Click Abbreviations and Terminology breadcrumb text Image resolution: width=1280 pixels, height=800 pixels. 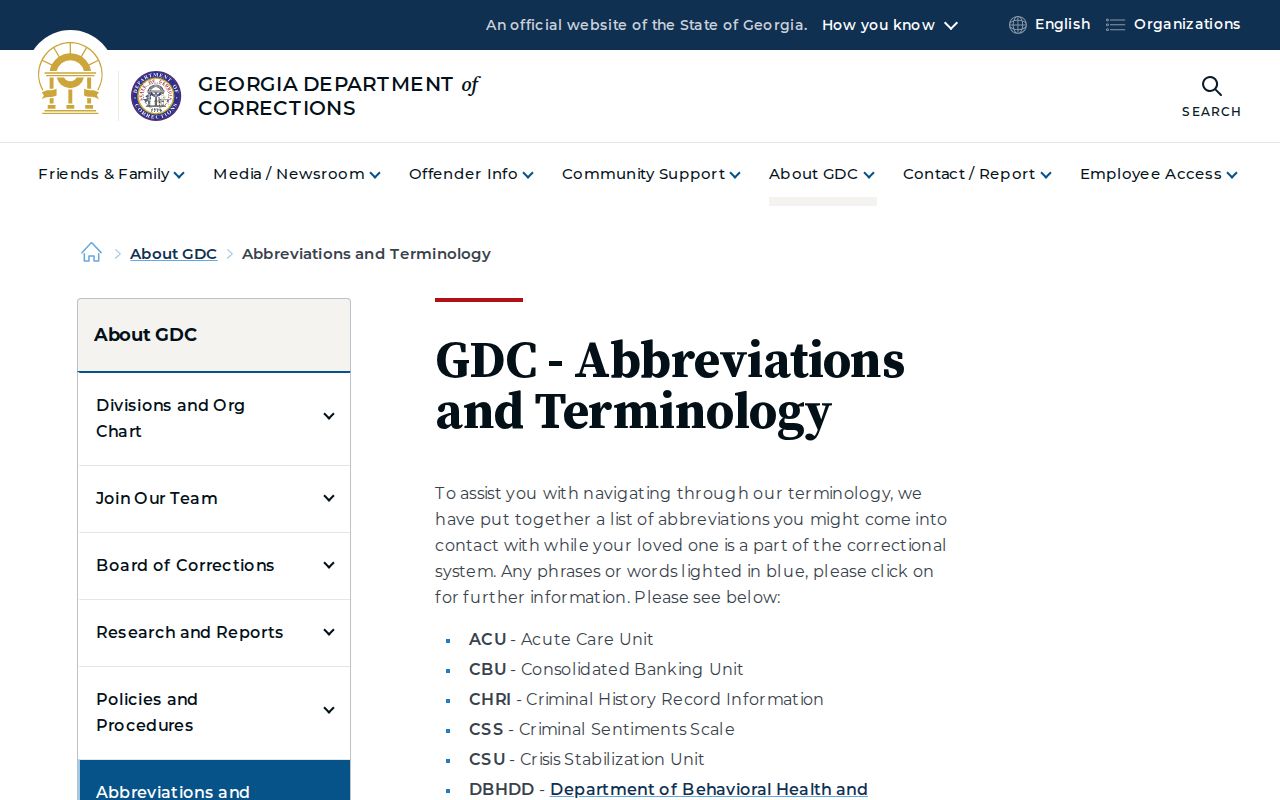click(366, 254)
